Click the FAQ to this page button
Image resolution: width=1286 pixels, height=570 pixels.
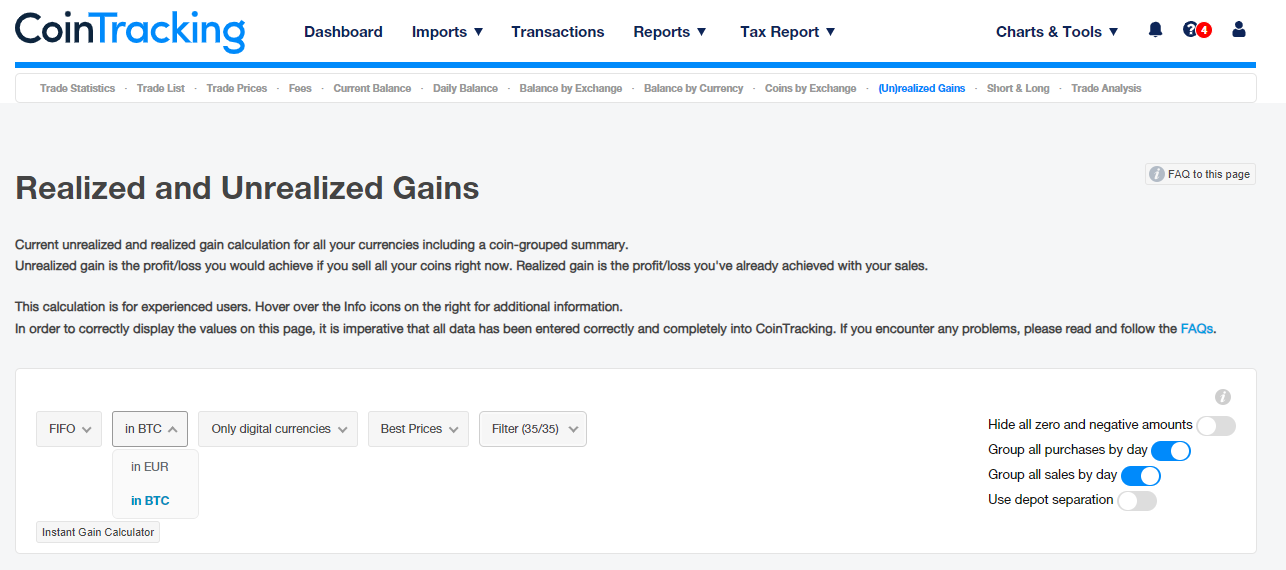(1200, 174)
